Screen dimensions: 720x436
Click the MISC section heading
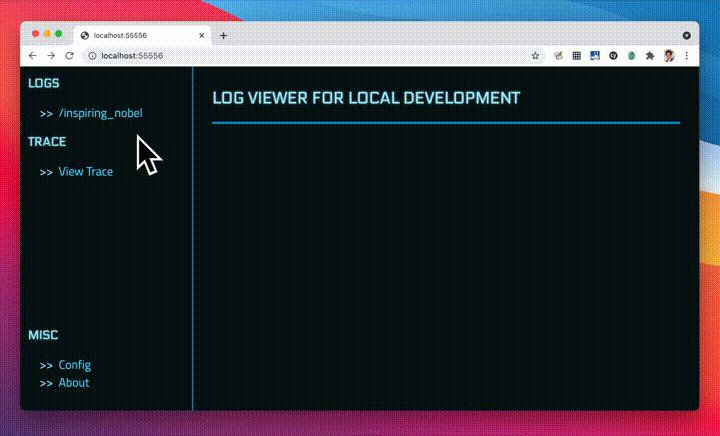point(43,335)
